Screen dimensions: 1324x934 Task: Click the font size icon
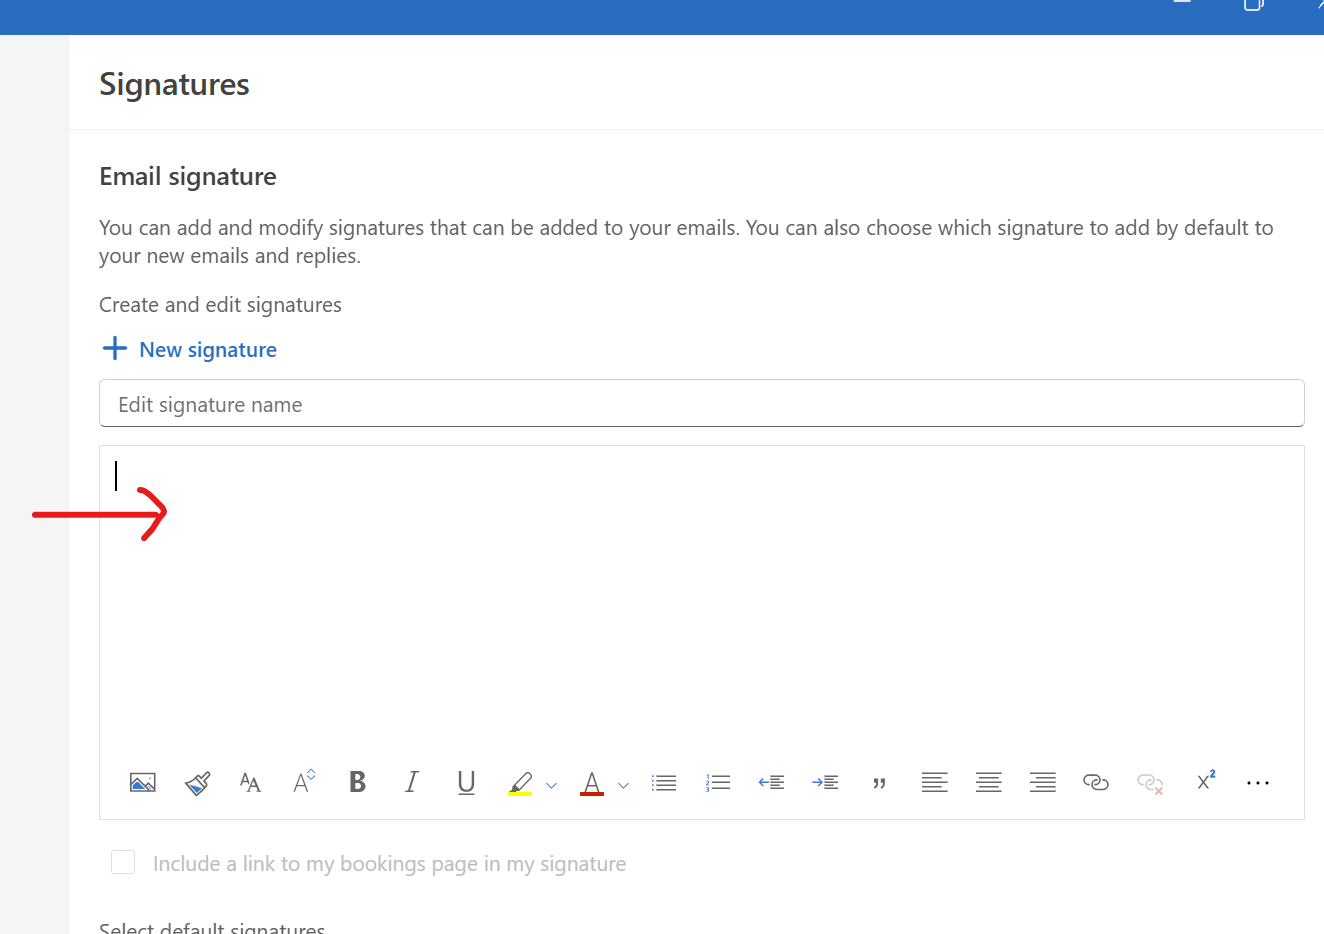pos(304,782)
